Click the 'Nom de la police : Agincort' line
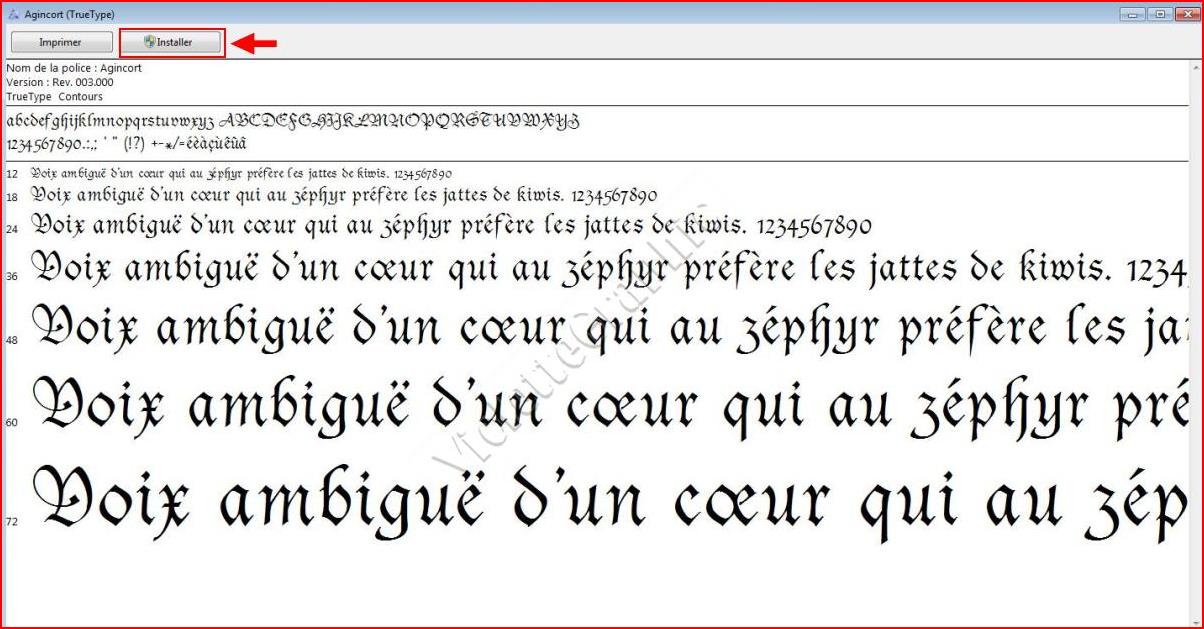Image resolution: width=1204 pixels, height=629 pixels. pos(74,68)
